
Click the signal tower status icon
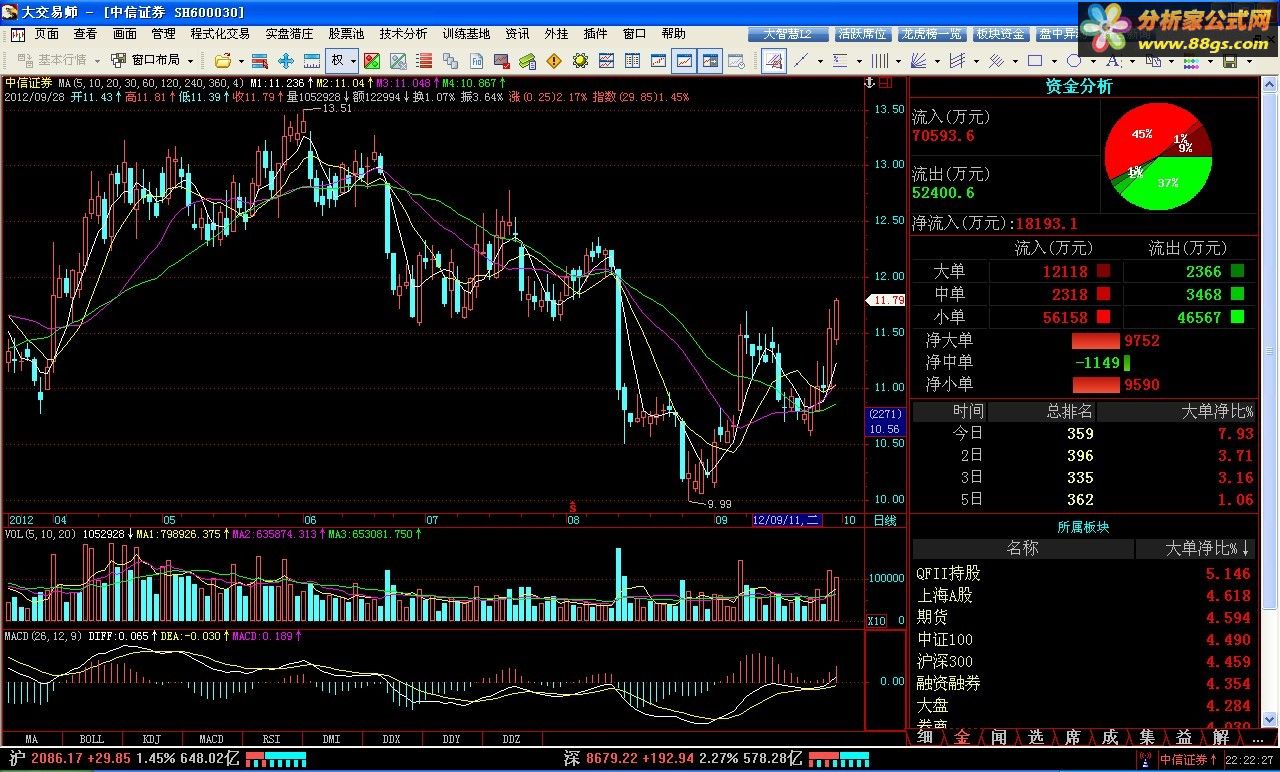(x=1145, y=760)
